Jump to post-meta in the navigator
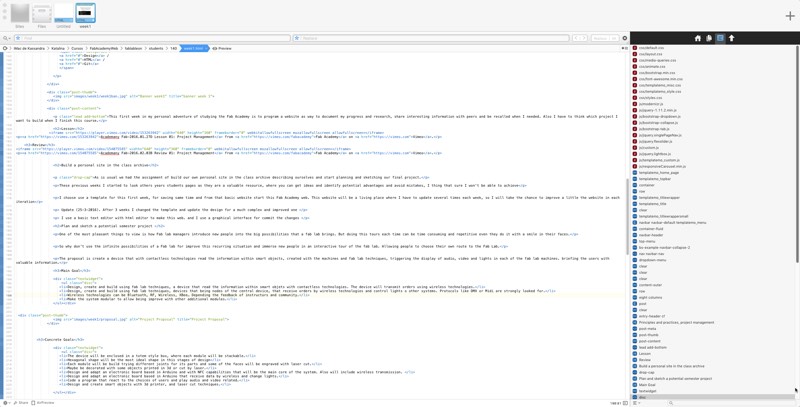Image resolution: width=800 pixels, height=407 pixels. tap(647, 328)
